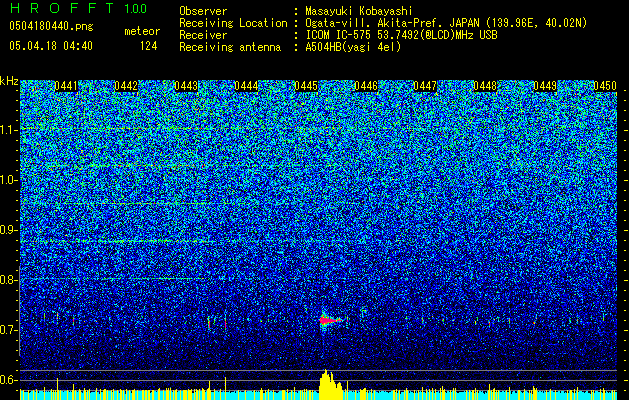Click the 'Observer' field label
The height and width of the screenshot is (400, 629).
point(203,11)
